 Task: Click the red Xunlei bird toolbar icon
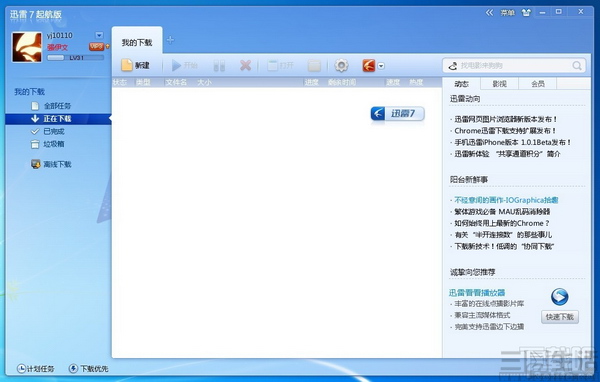coord(369,65)
